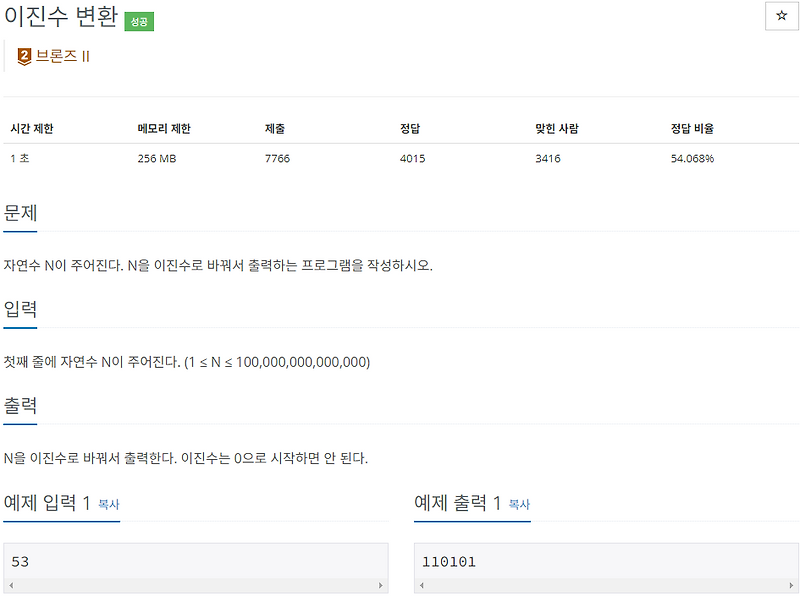Click right arrow of input scrollbar
Image resolution: width=800 pixels, height=596 pixels.
point(381,585)
